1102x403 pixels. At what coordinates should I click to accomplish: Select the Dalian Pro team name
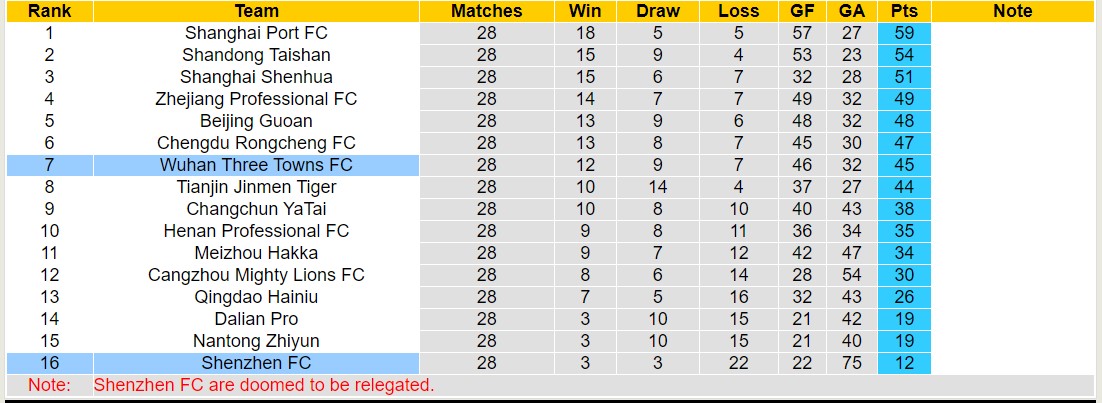(x=257, y=319)
